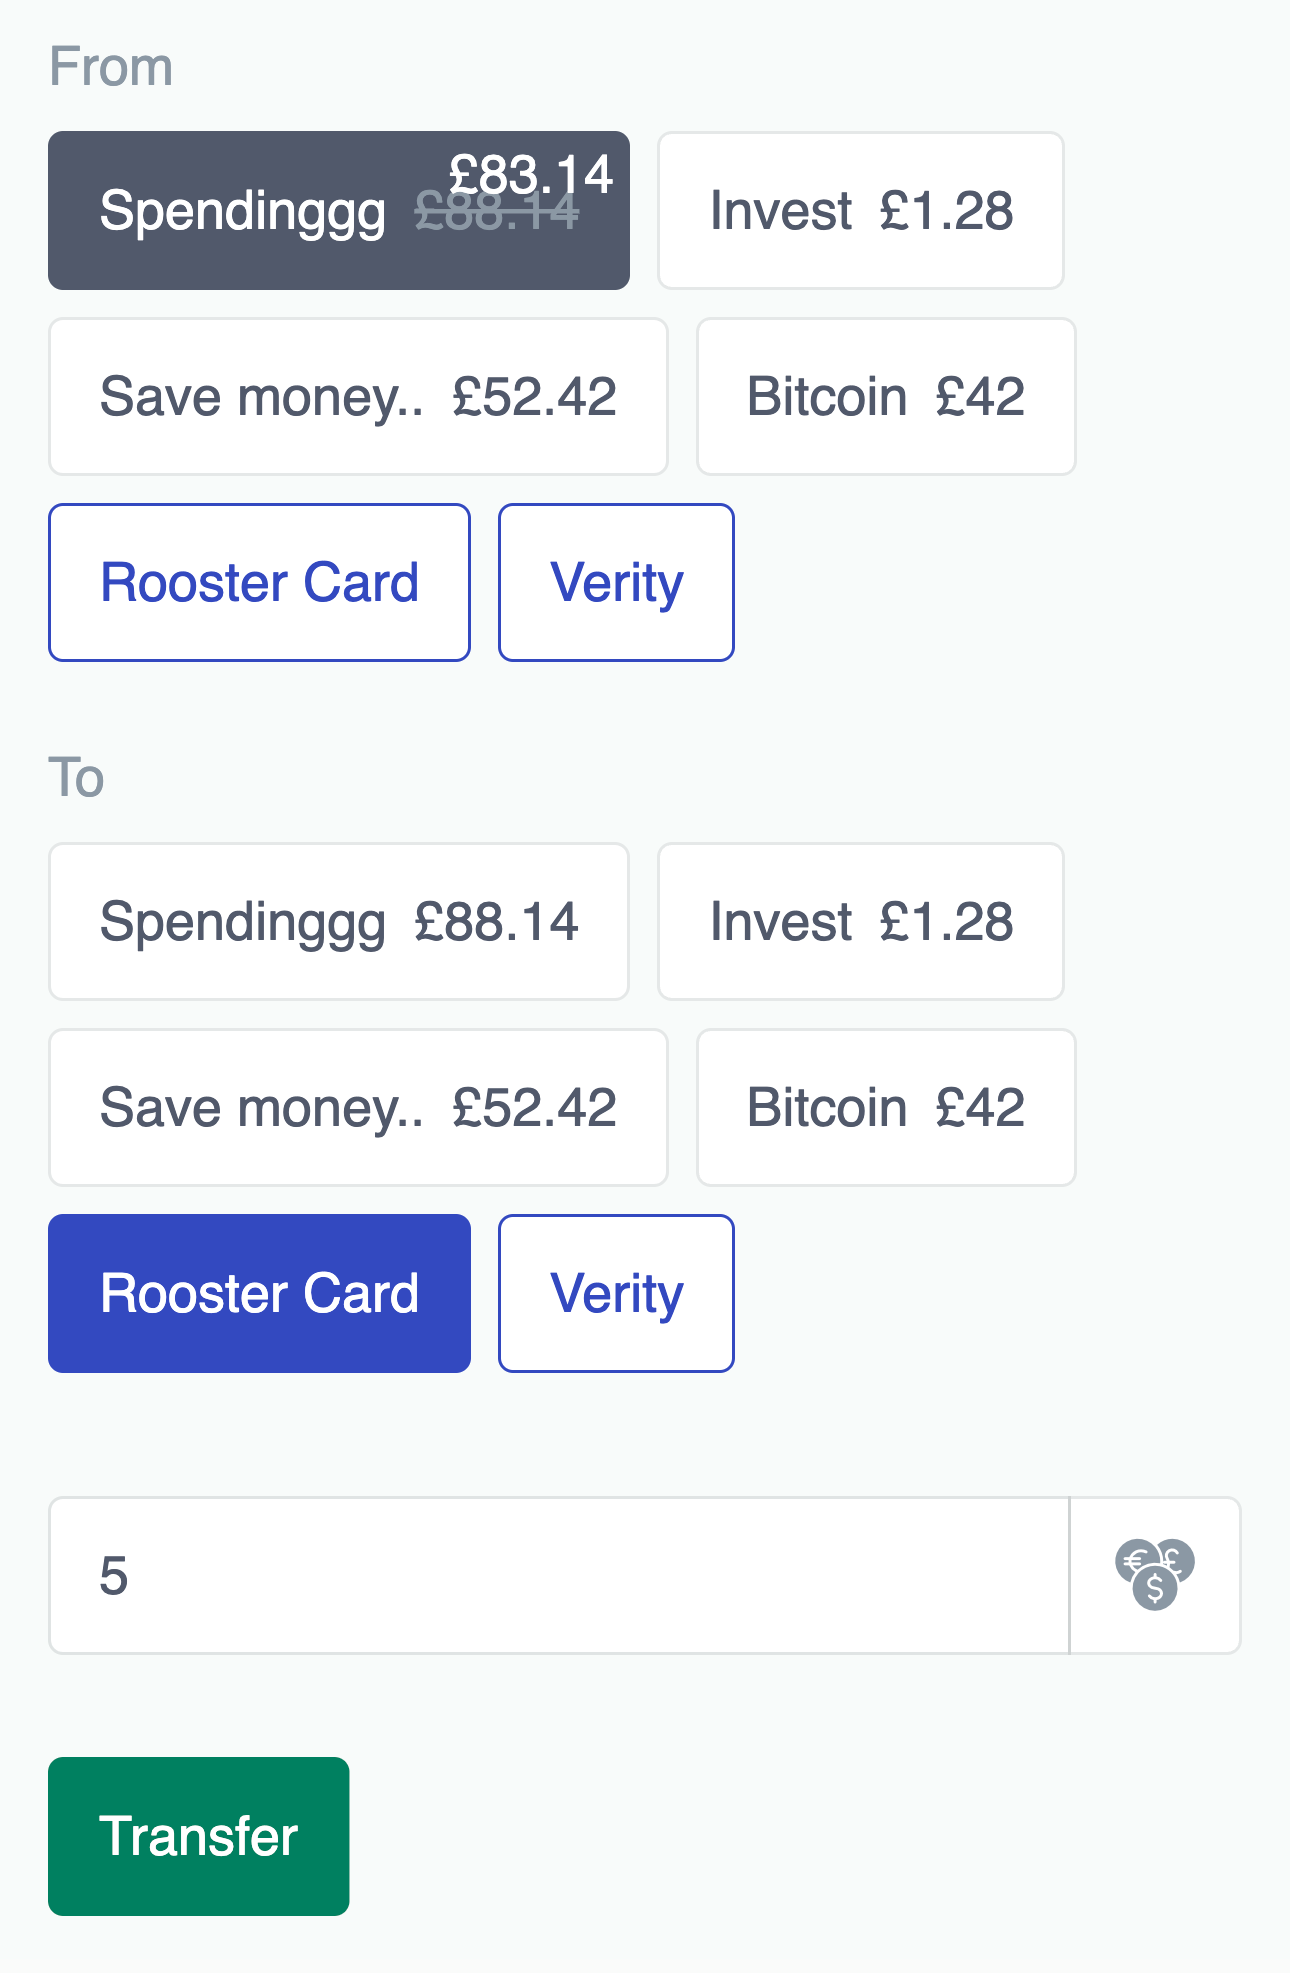Screen dimensions: 1290x1973
Task: Select Bitcoin £42 as source pot
Action: pyautogui.click(x=886, y=397)
